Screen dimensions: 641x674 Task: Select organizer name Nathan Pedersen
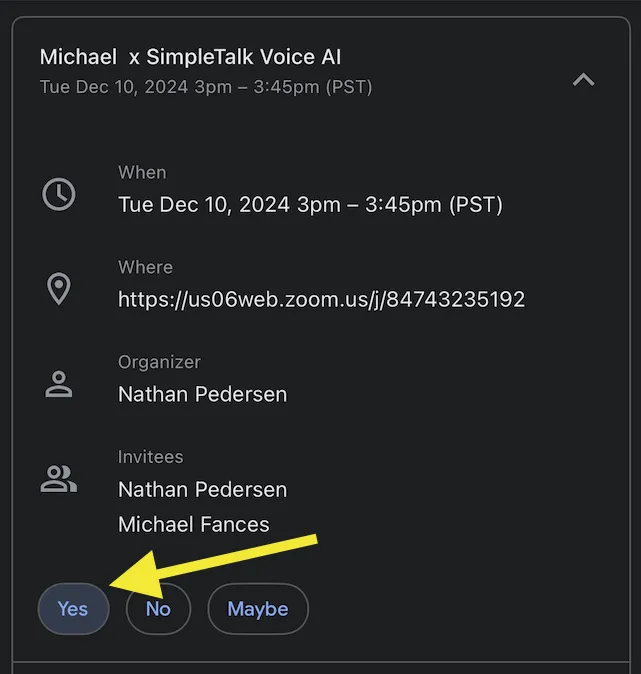[x=202, y=394]
